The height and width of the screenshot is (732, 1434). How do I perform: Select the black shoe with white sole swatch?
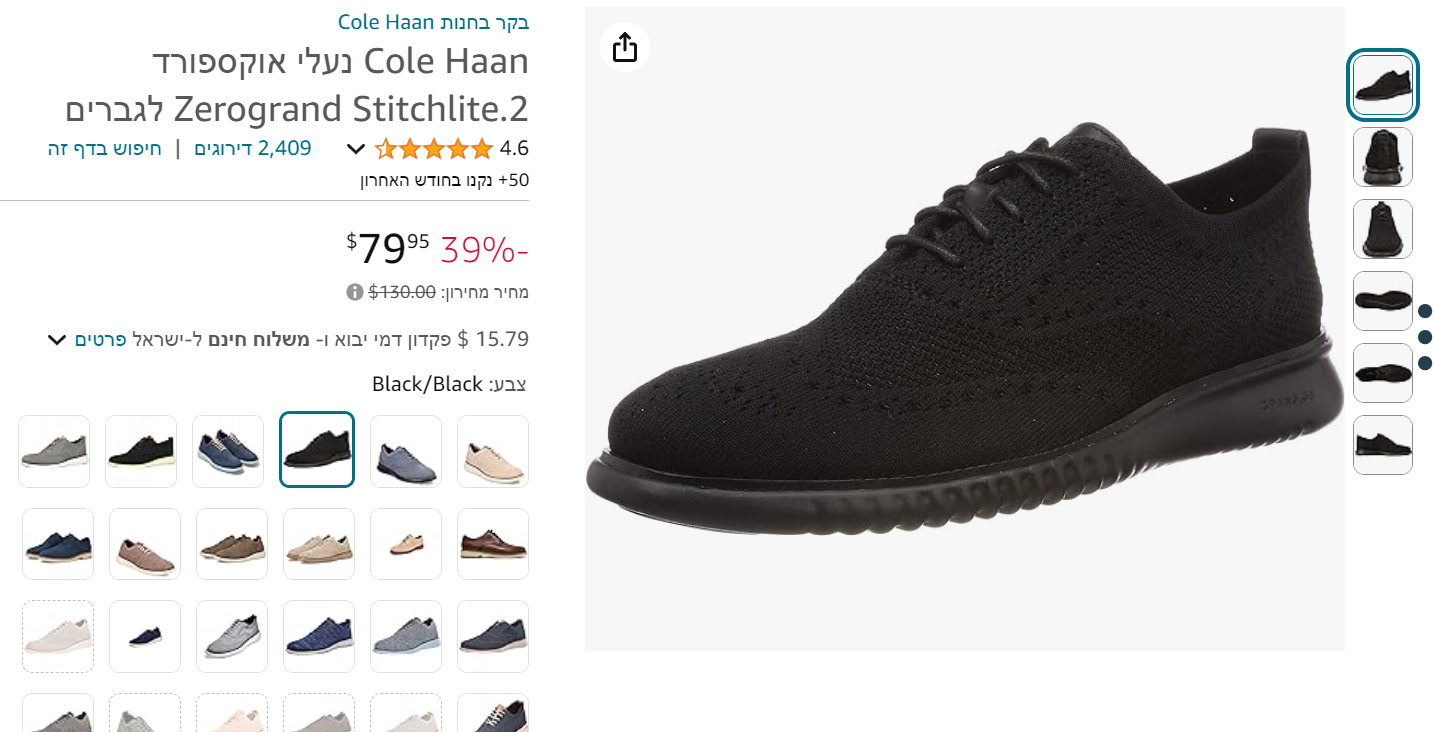point(141,451)
